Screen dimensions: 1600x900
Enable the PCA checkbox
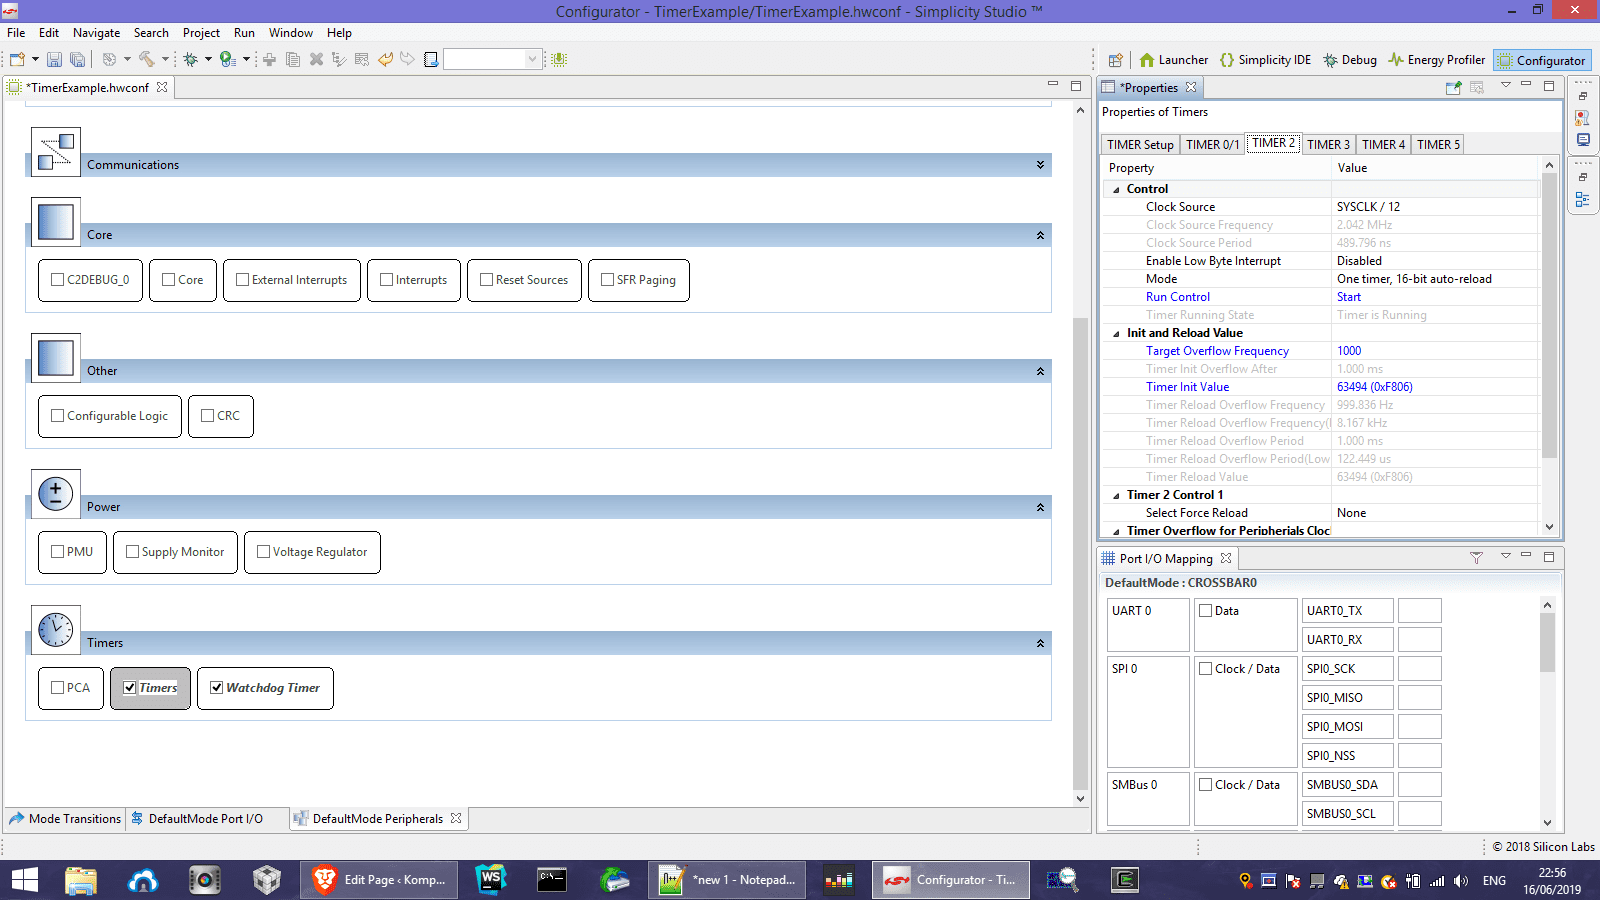[58, 688]
